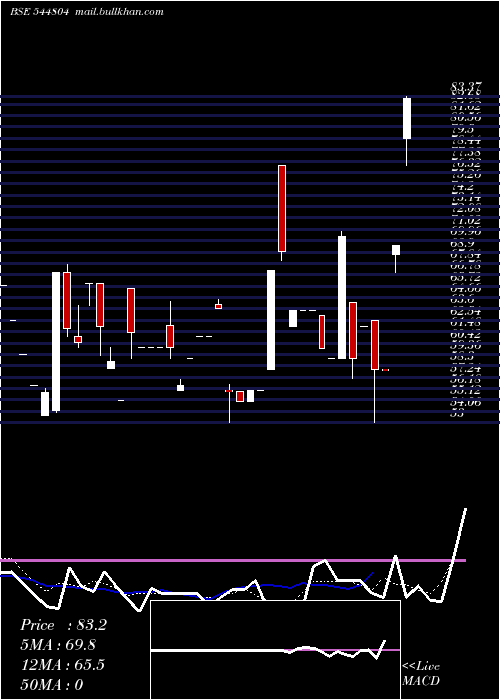The image size is (500, 700).
Task: Click the 83.37 top price axis label
Action: click(x=465, y=86)
